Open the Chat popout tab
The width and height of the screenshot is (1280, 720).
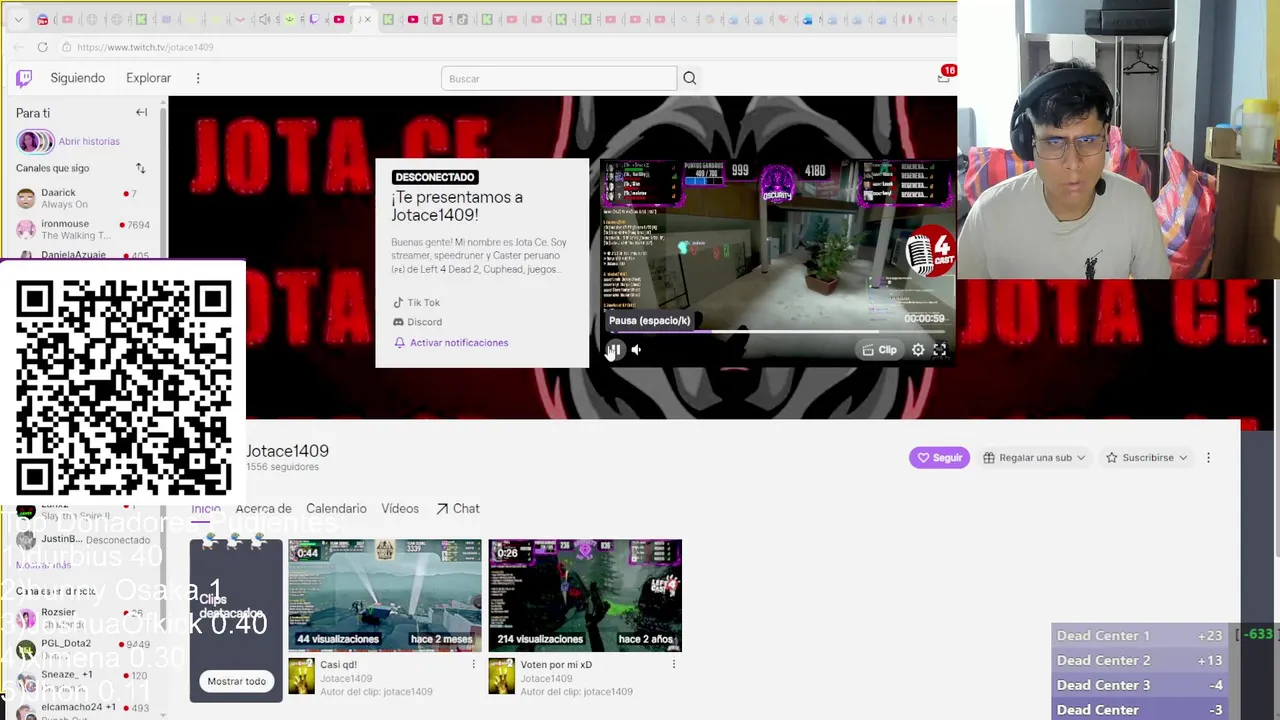[x=457, y=509]
